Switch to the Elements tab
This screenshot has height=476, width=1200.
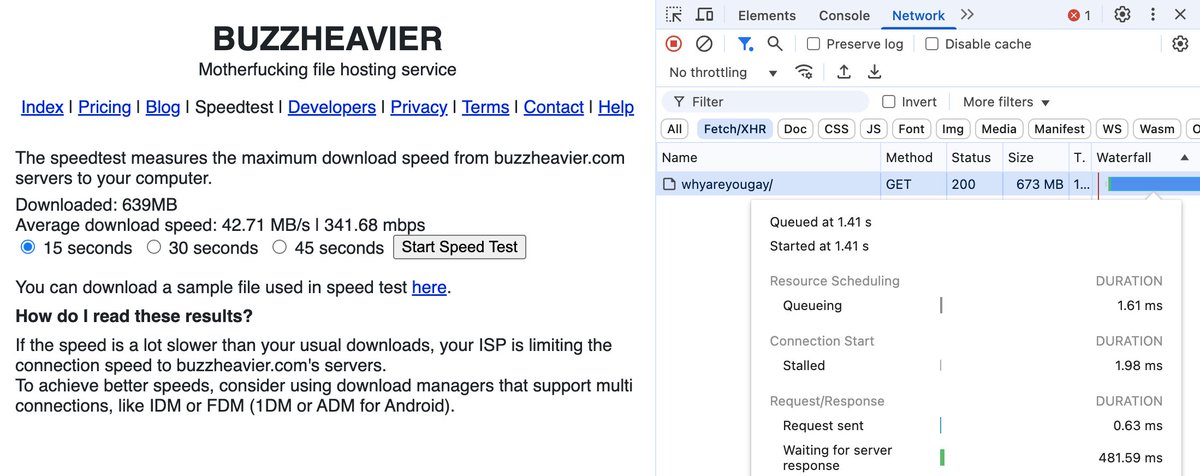(767, 15)
